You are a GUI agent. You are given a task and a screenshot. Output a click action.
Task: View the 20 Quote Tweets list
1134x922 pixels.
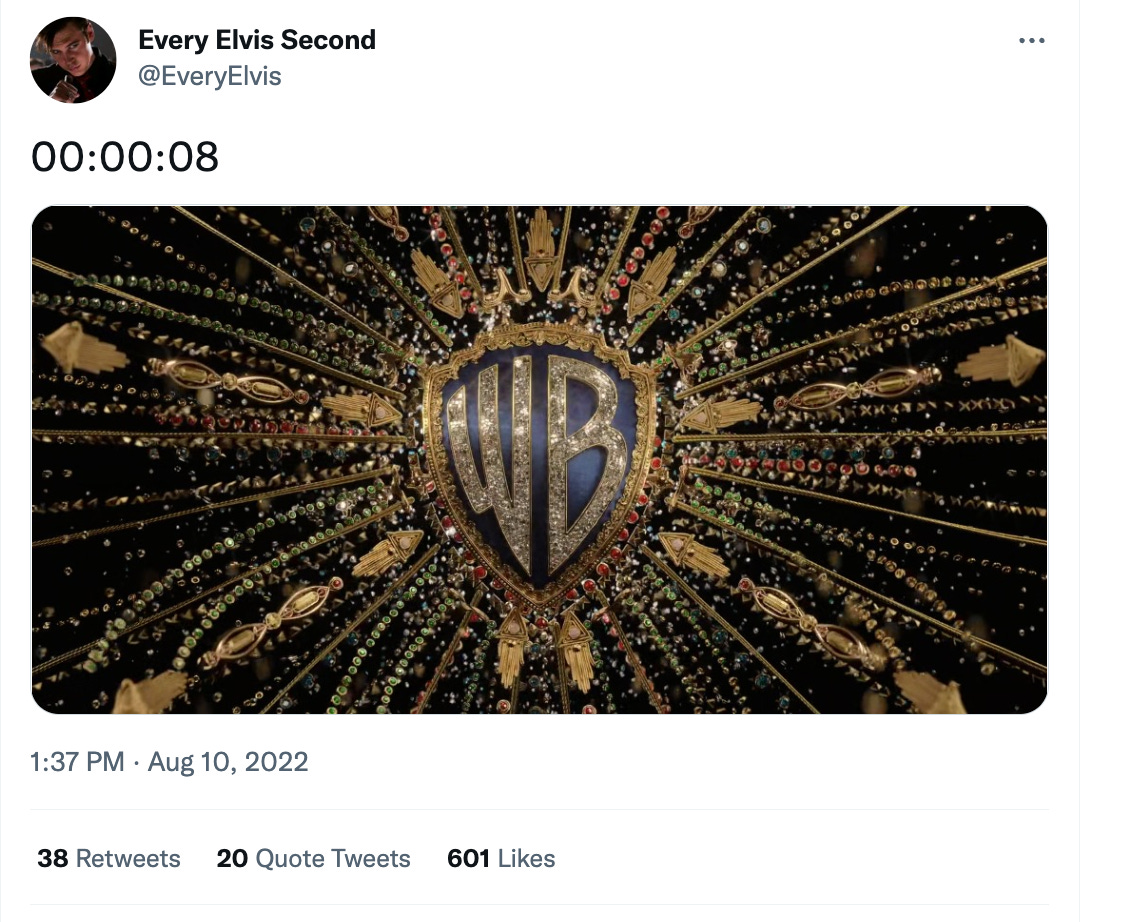313,858
